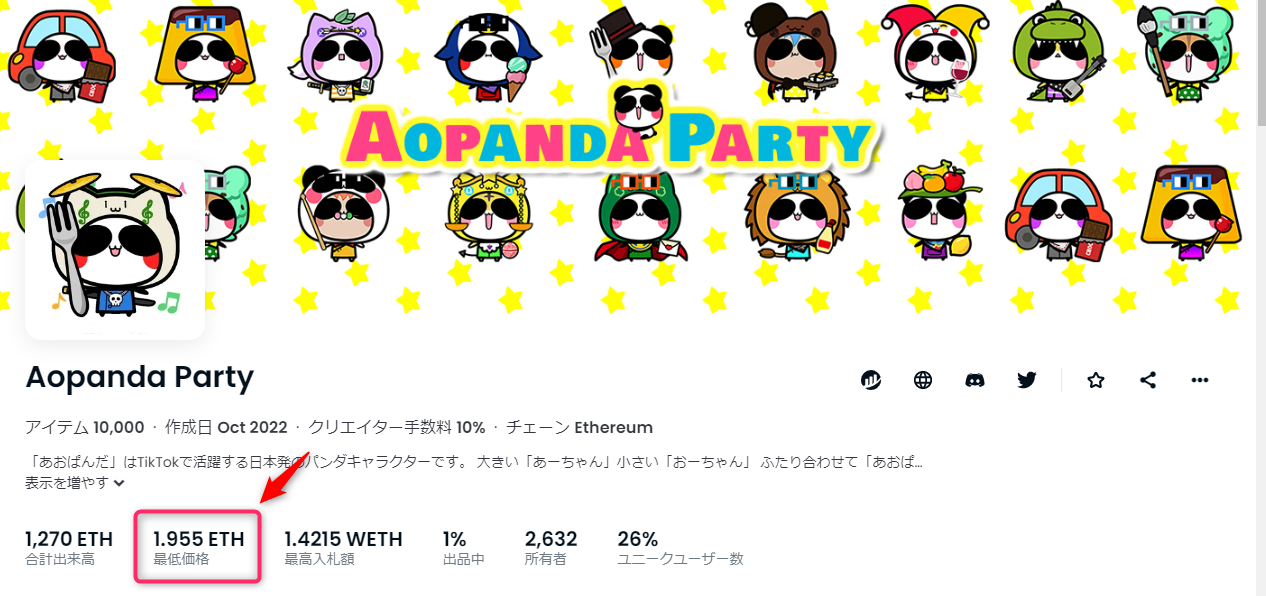Screen dimensions: 1266x596
Task: Share the collection via share icon
Action: click(x=1148, y=380)
